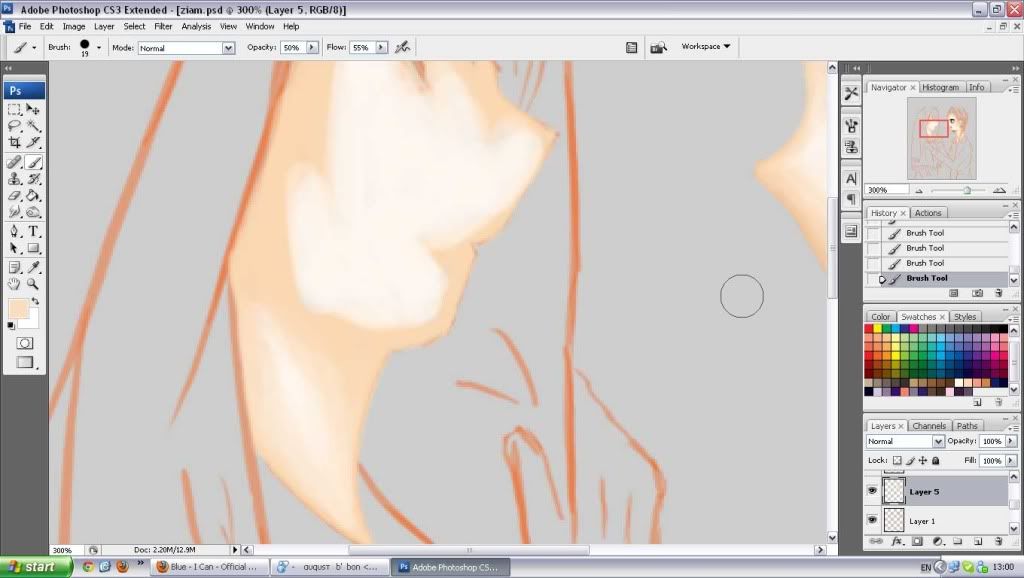
Task: Click the Windows Start button
Action: pyautogui.click(x=36, y=567)
